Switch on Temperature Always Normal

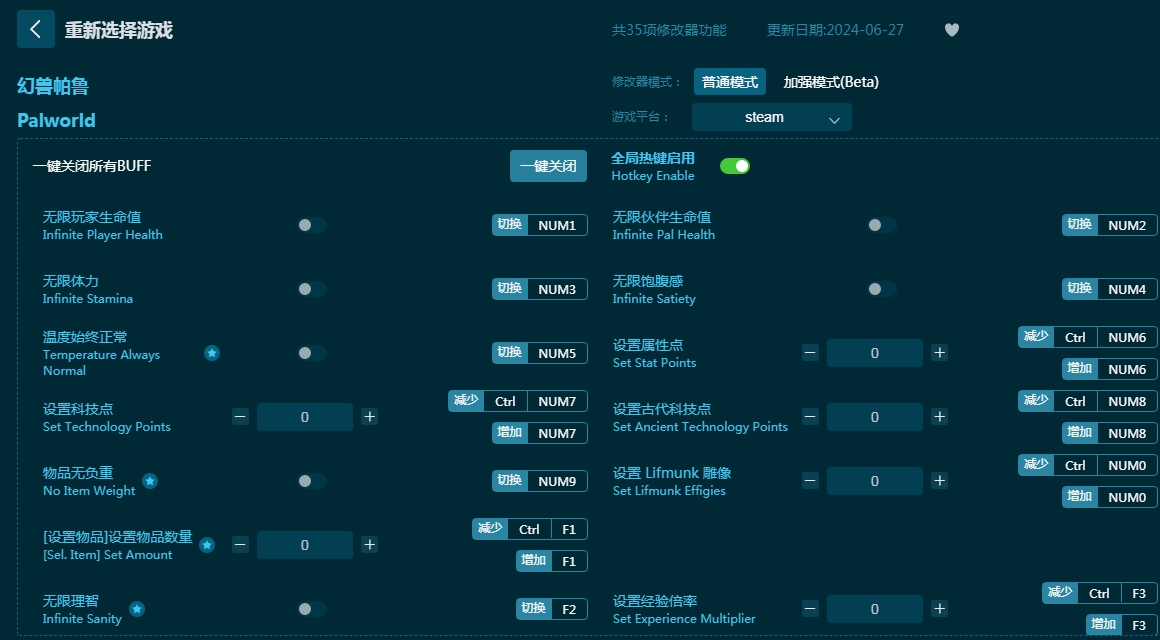pyautogui.click(x=311, y=353)
